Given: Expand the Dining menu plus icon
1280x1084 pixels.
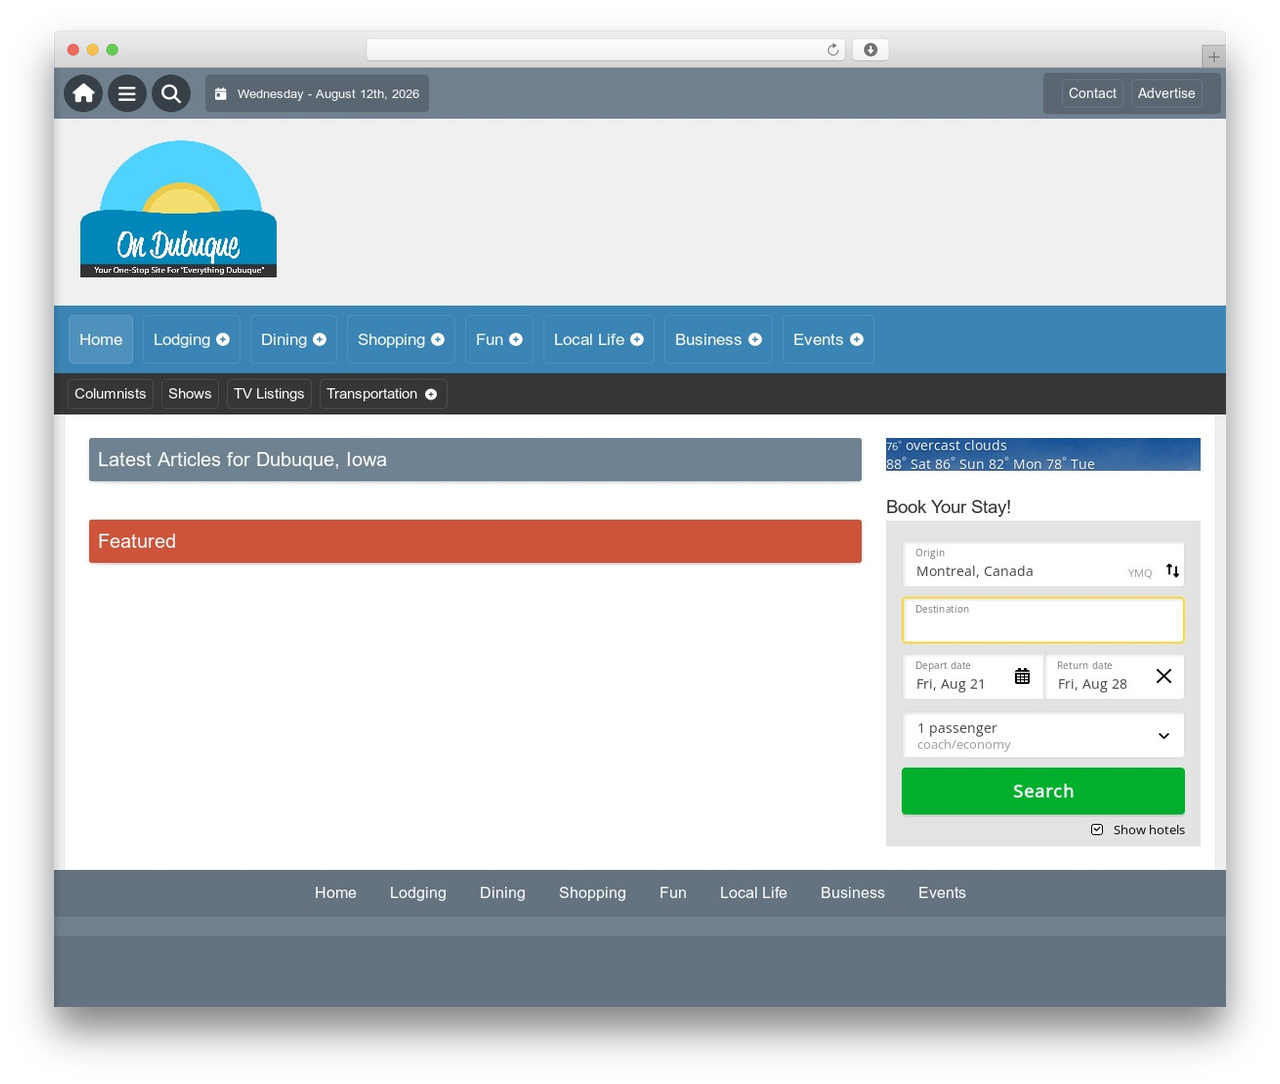Looking at the screenshot, I should pos(320,340).
